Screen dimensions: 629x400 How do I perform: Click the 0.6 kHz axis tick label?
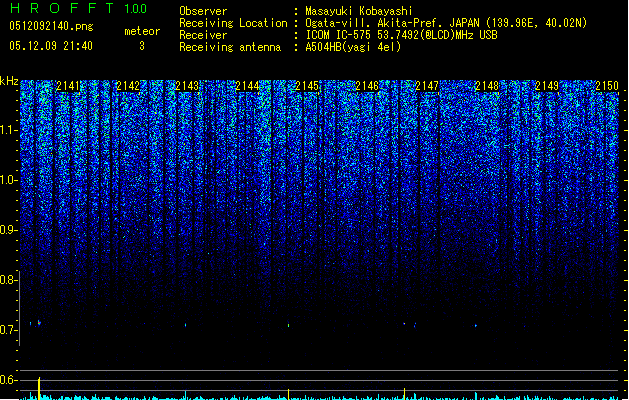tap(8, 380)
